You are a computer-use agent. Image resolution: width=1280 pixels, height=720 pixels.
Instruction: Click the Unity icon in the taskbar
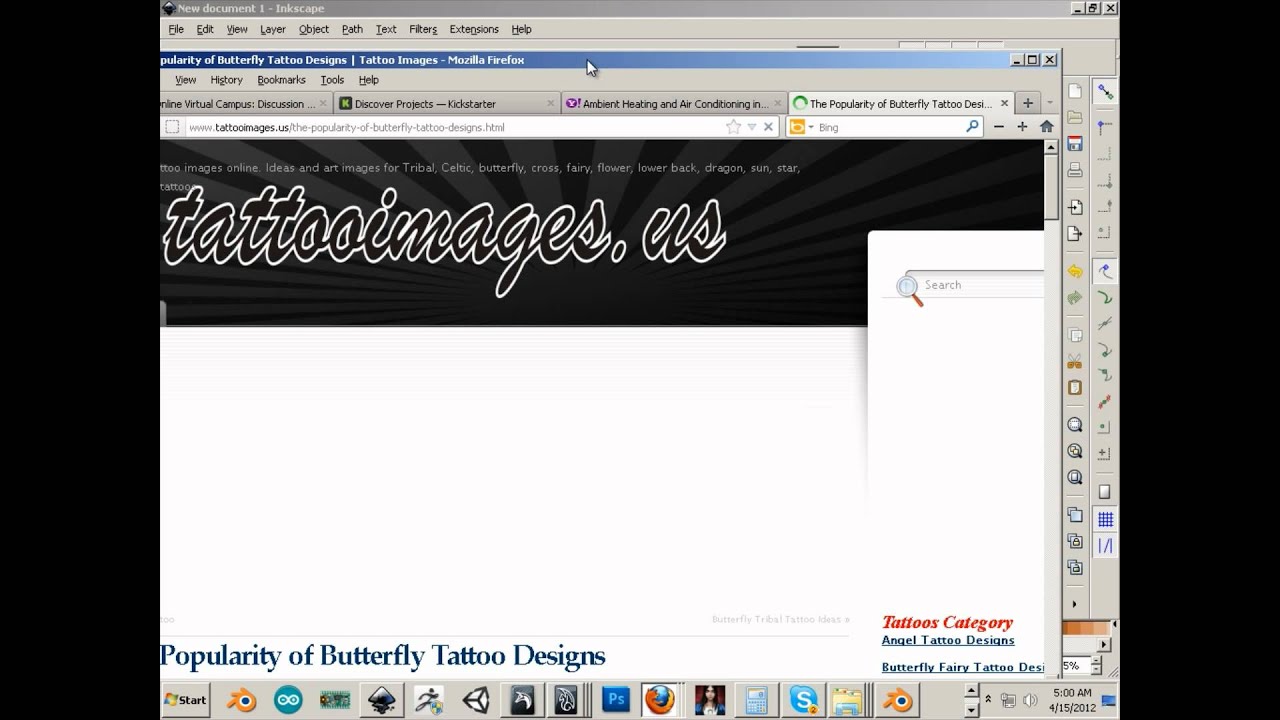click(x=476, y=700)
